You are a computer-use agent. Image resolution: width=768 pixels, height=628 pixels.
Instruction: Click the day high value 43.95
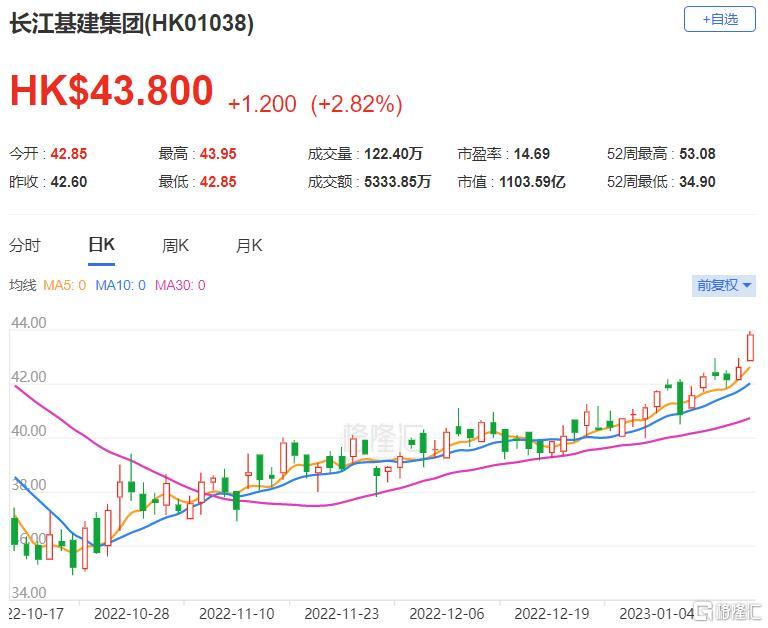point(218,154)
